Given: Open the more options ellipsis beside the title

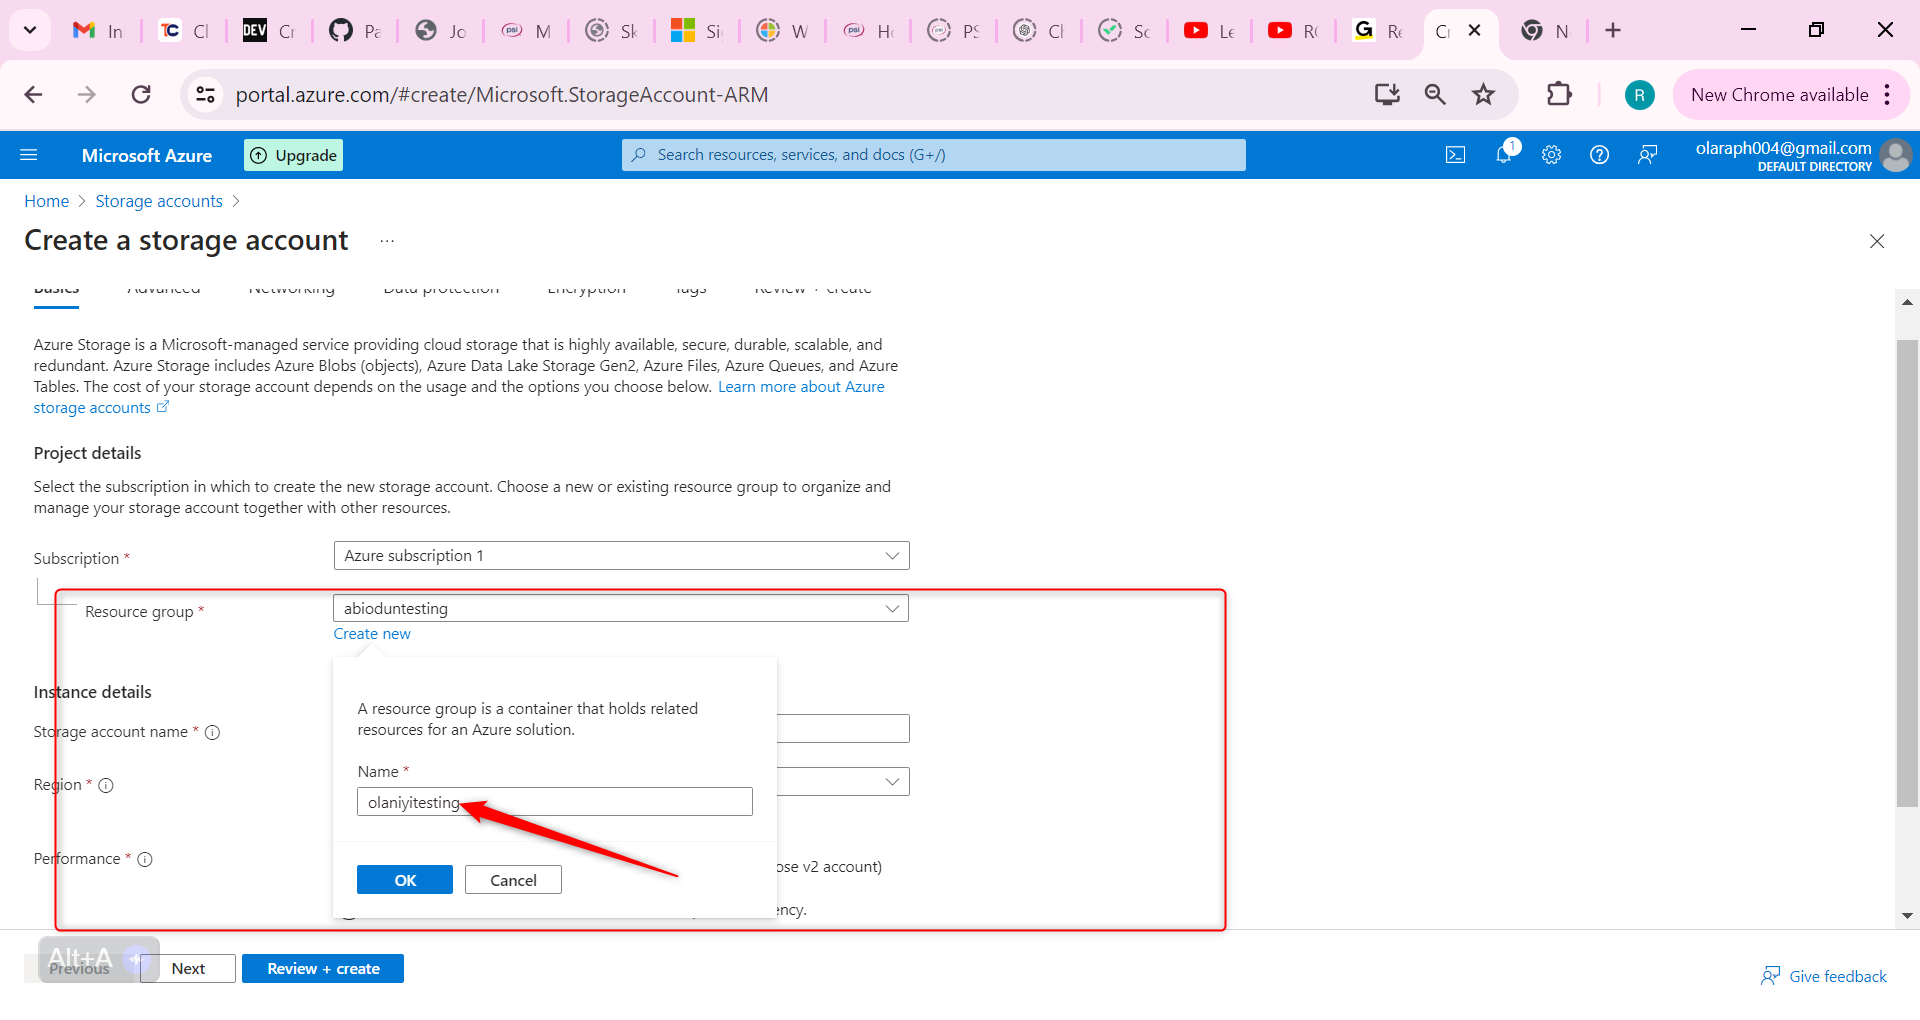Looking at the screenshot, I should [387, 241].
